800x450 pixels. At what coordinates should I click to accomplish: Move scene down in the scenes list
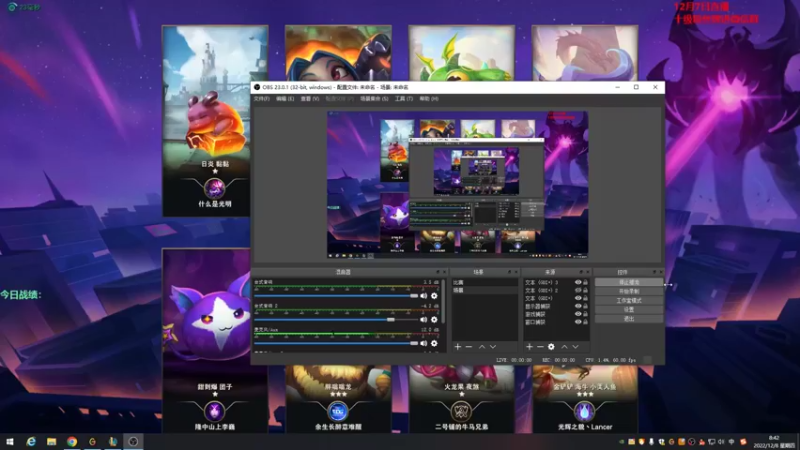[493, 347]
